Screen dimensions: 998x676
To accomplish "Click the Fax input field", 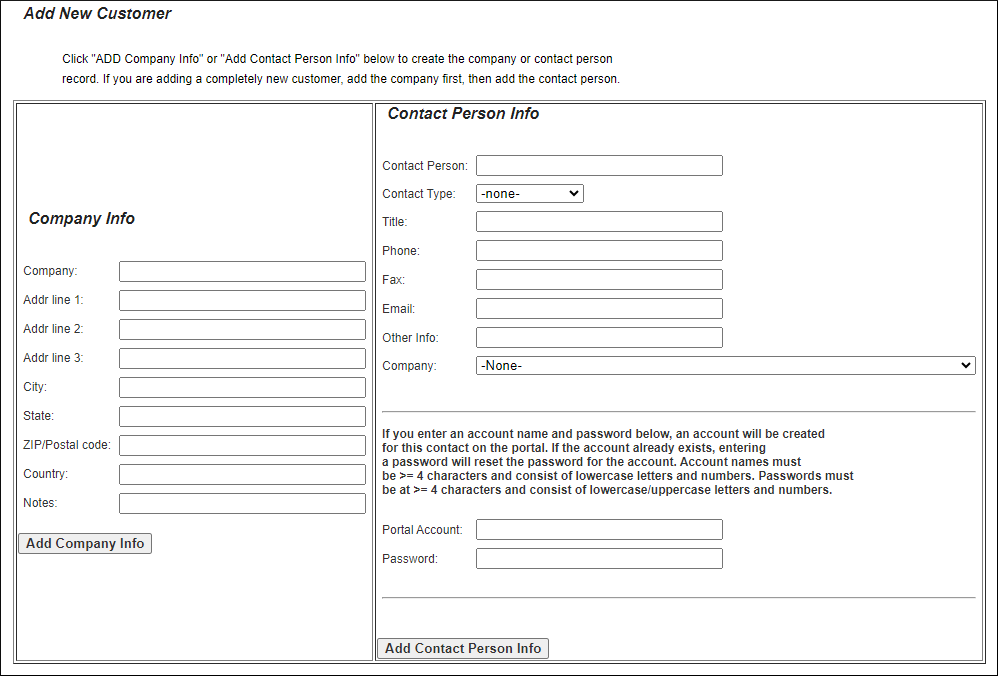I will pyautogui.click(x=598, y=279).
